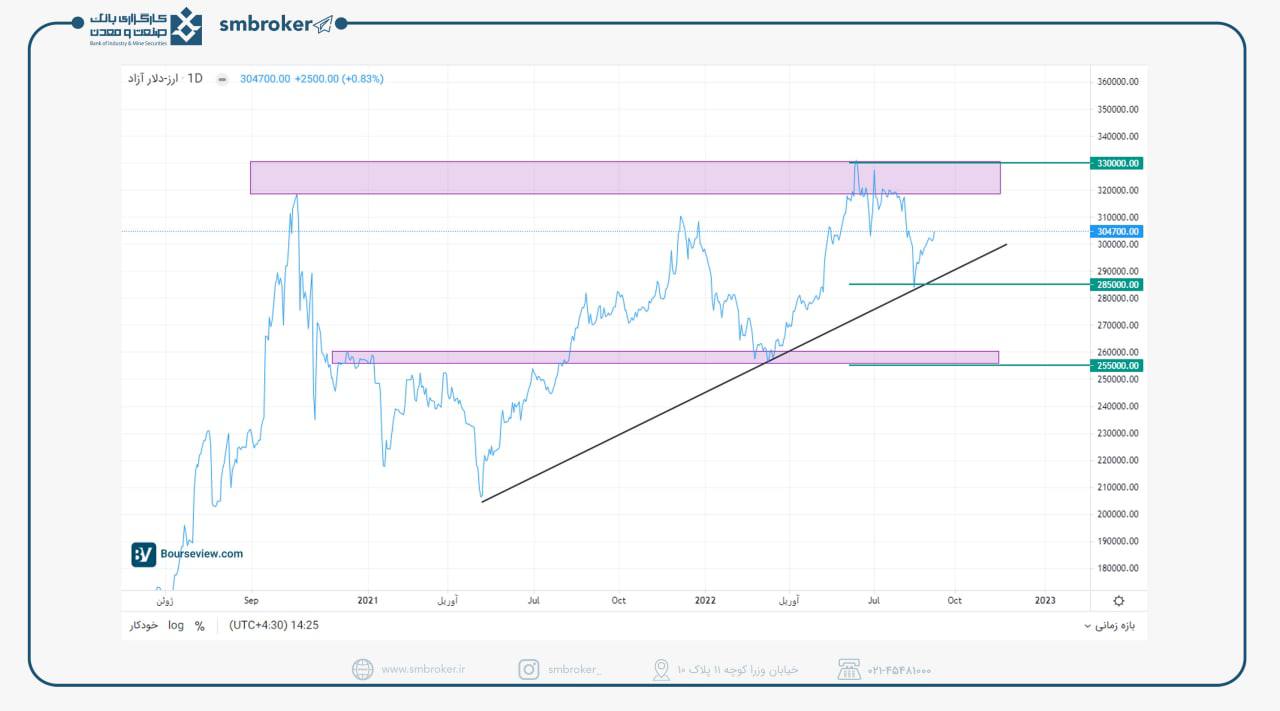Open the ارز-دلار آزاد symbol title
1280x711 pixels.
(152, 78)
